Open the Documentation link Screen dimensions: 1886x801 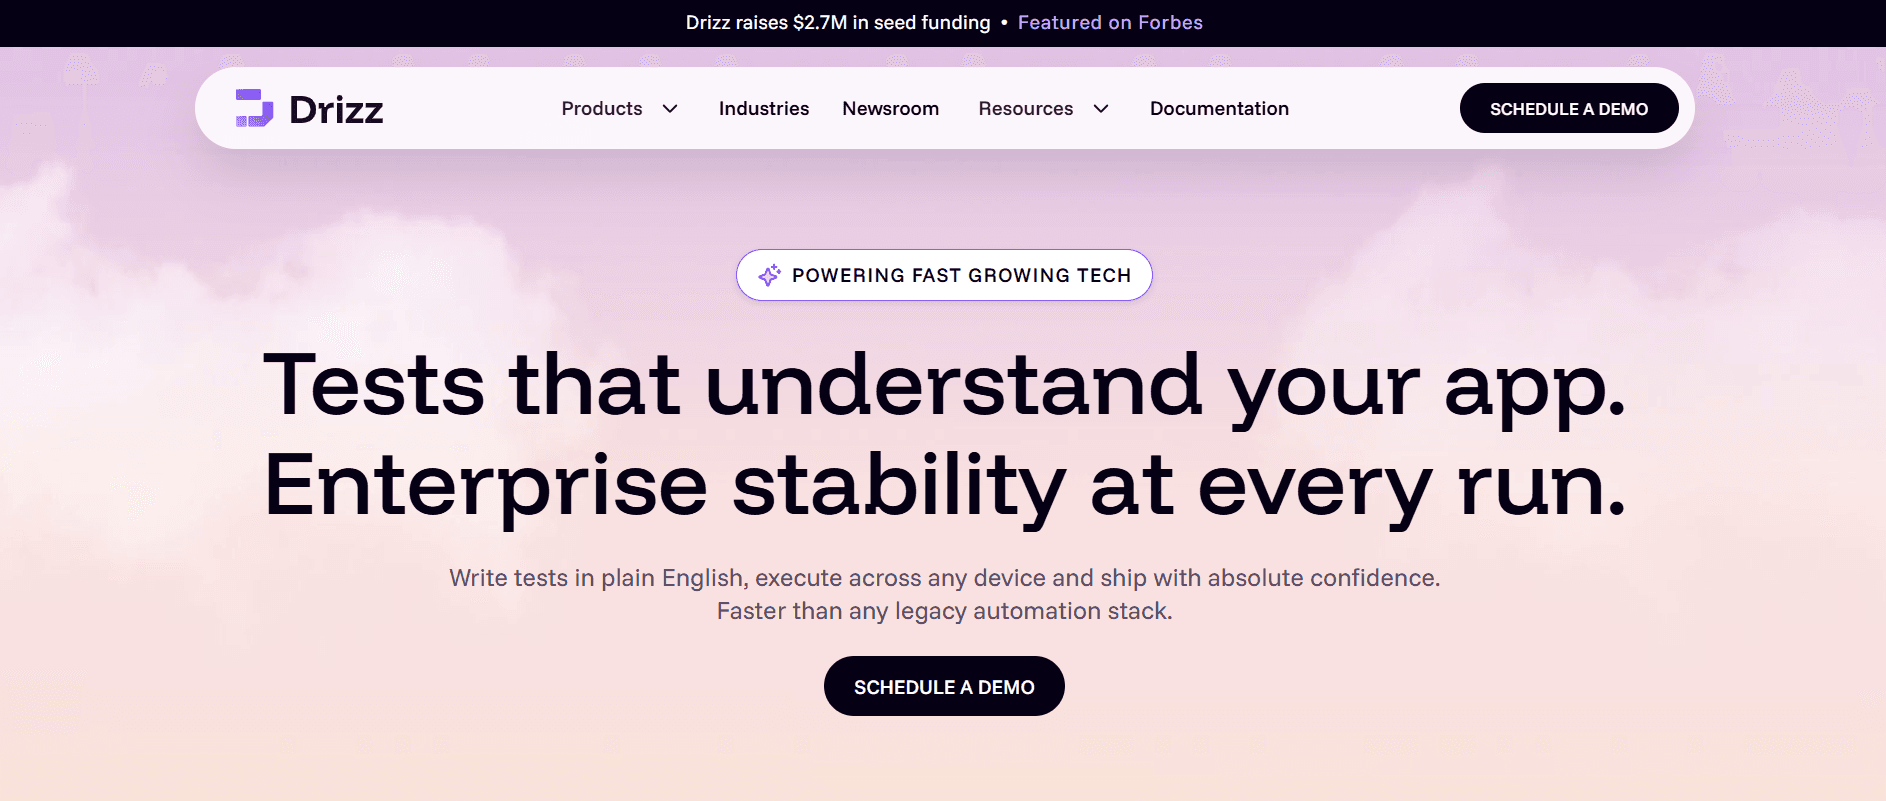click(x=1219, y=109)
